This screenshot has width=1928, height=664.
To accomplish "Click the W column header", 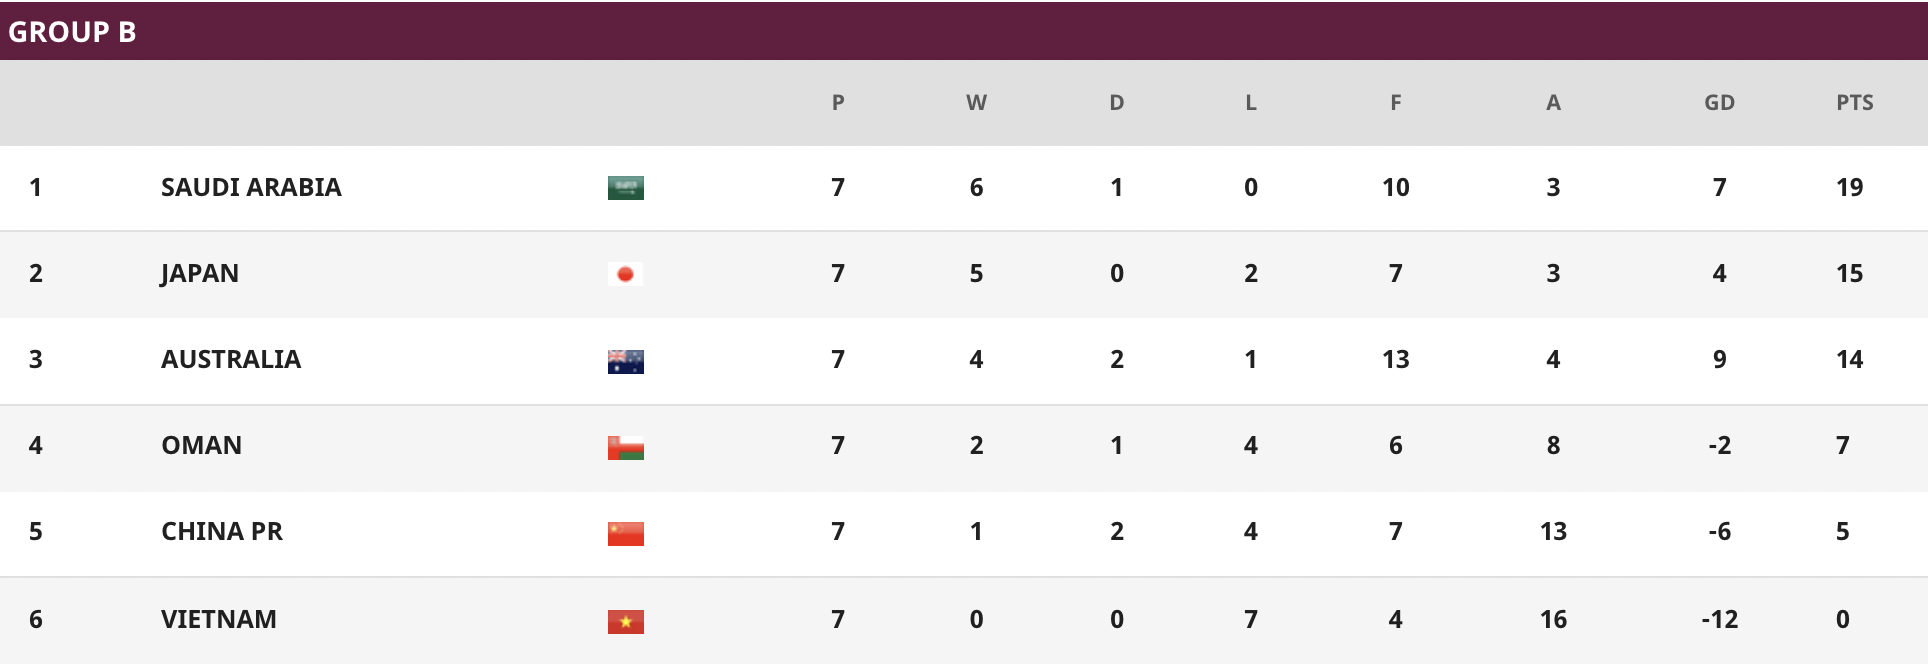I will tap(977, 102).
